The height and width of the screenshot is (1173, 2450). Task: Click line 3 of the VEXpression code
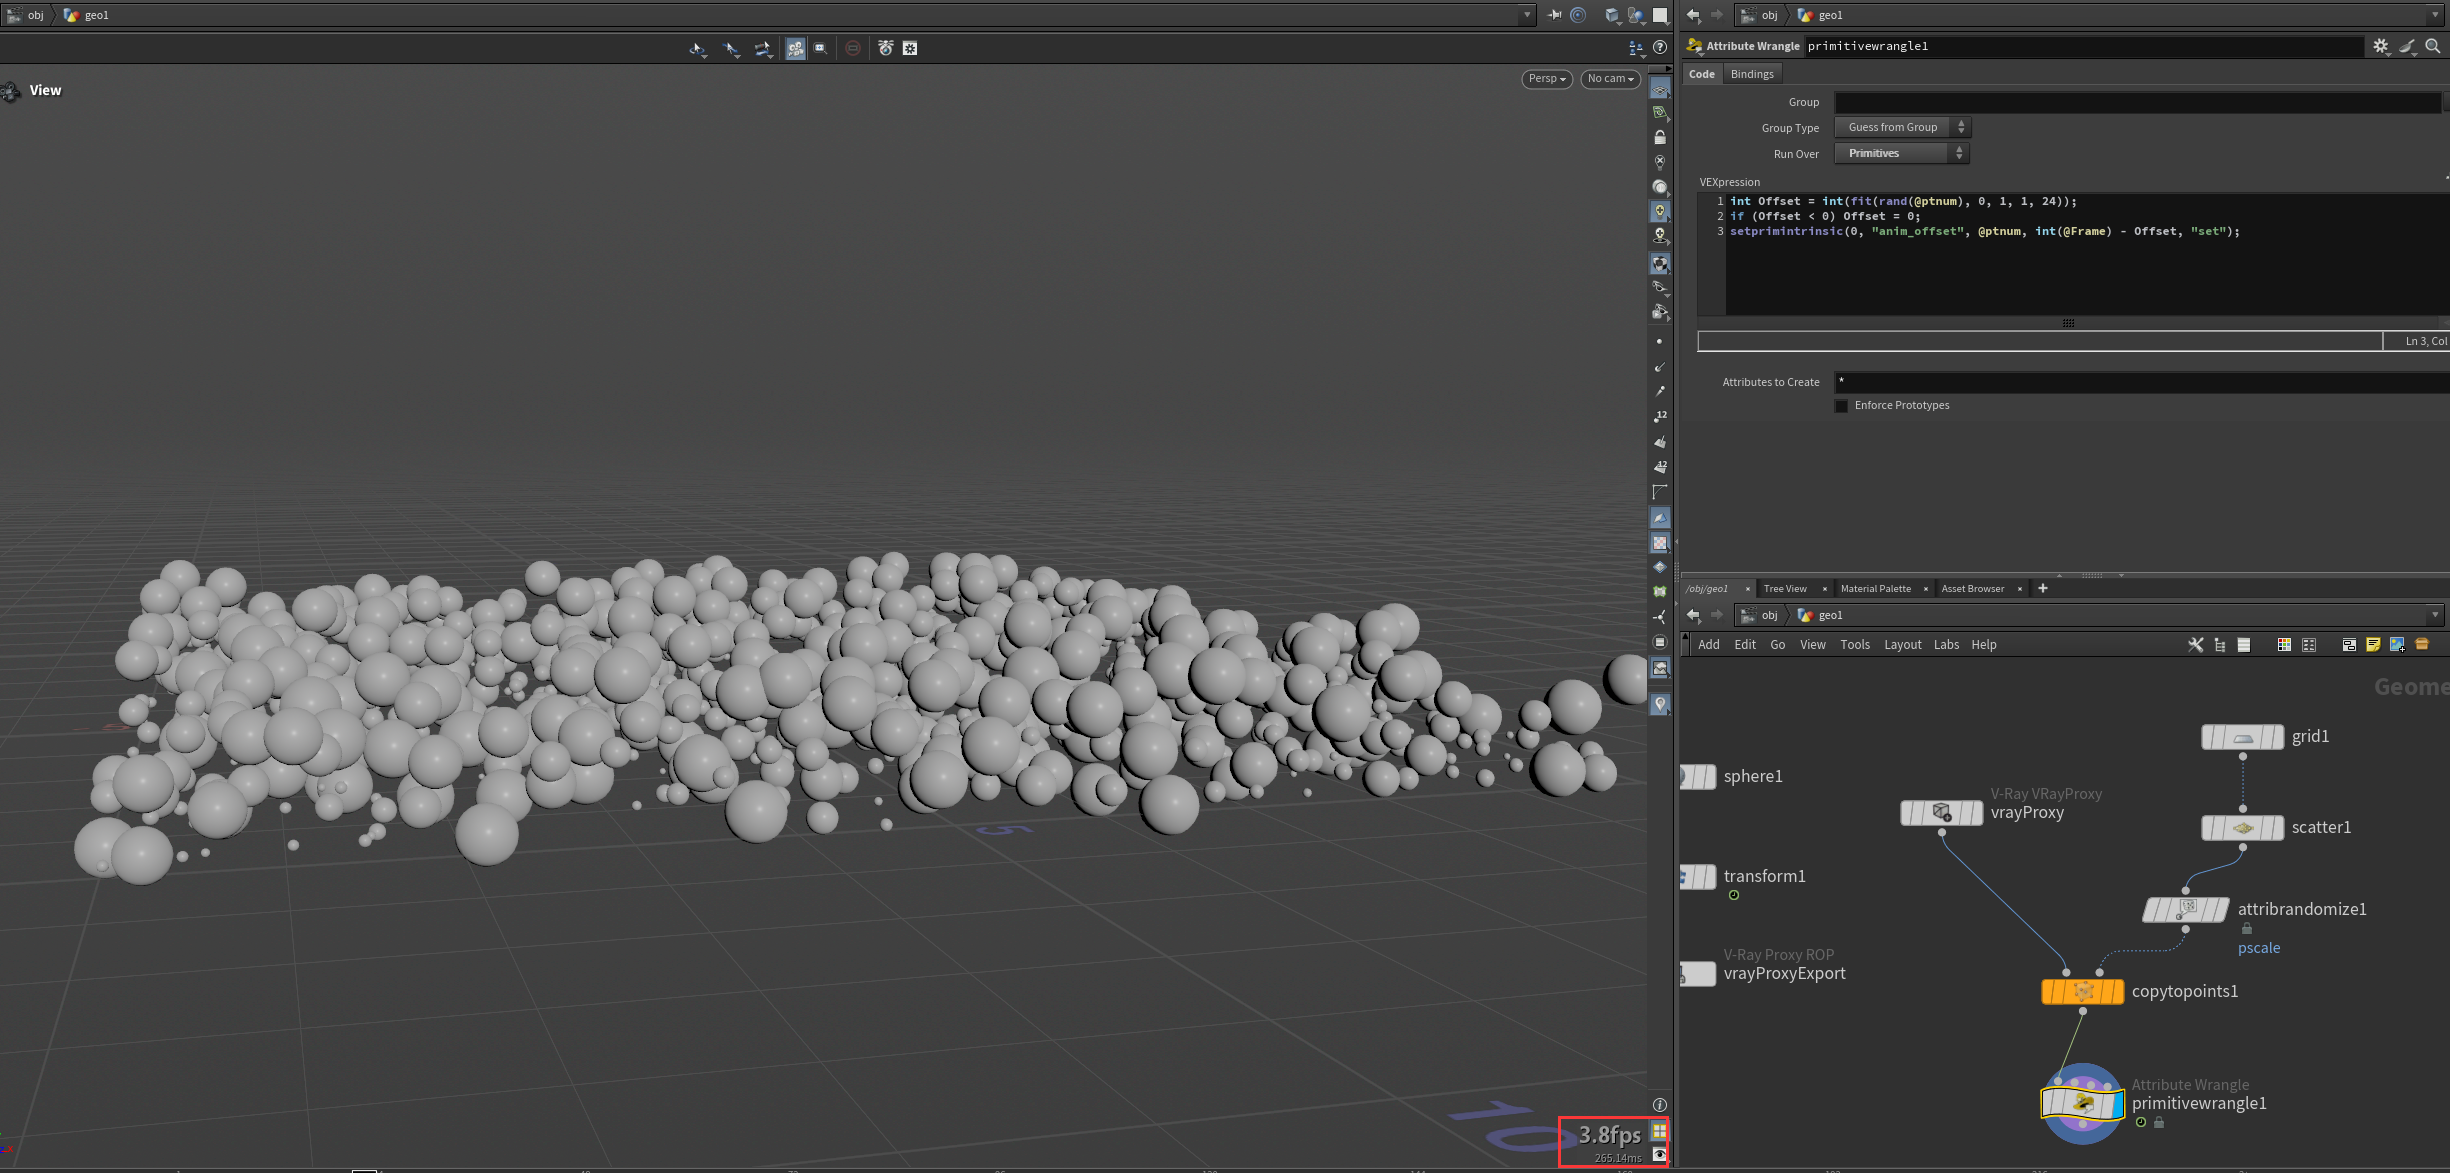click(1984, 231)
